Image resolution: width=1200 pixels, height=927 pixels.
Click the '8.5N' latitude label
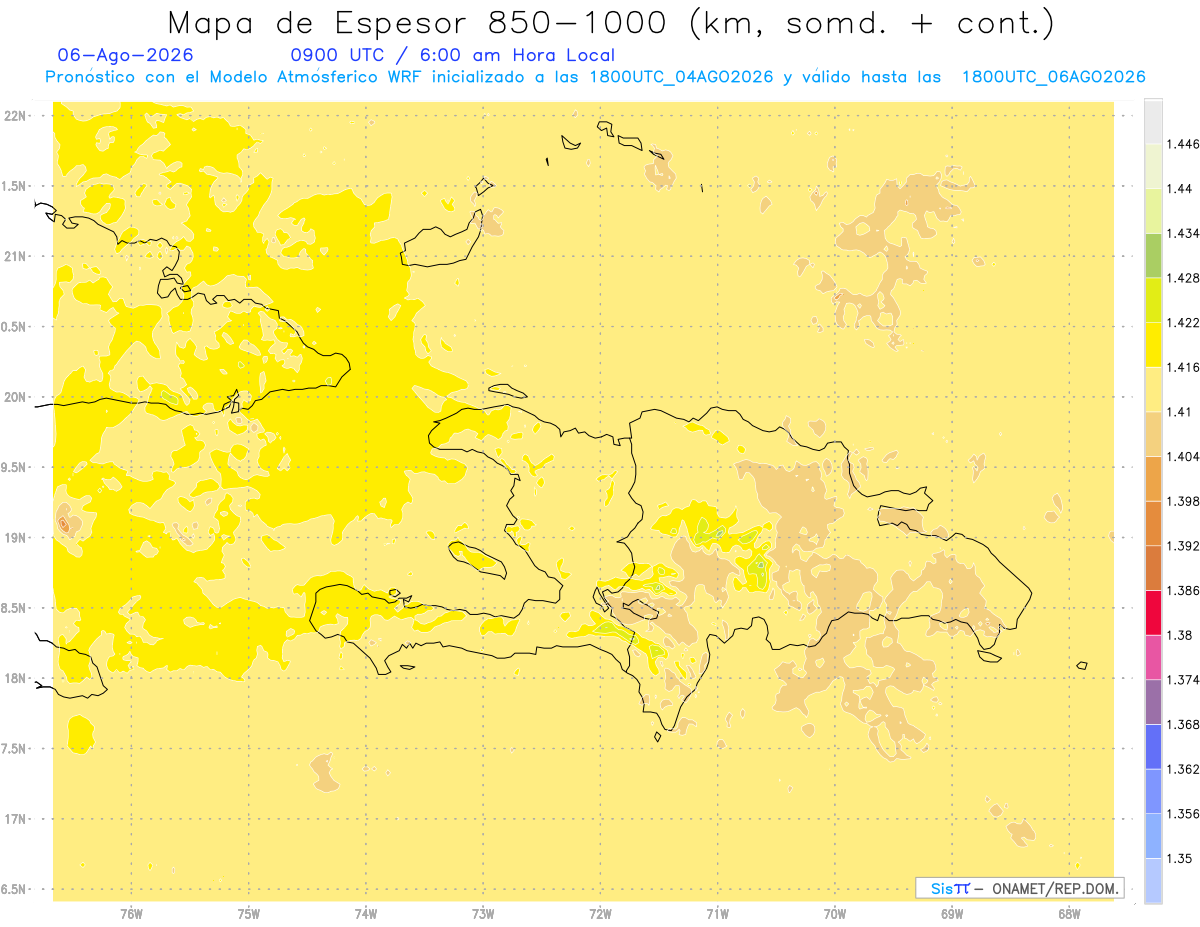15,608
